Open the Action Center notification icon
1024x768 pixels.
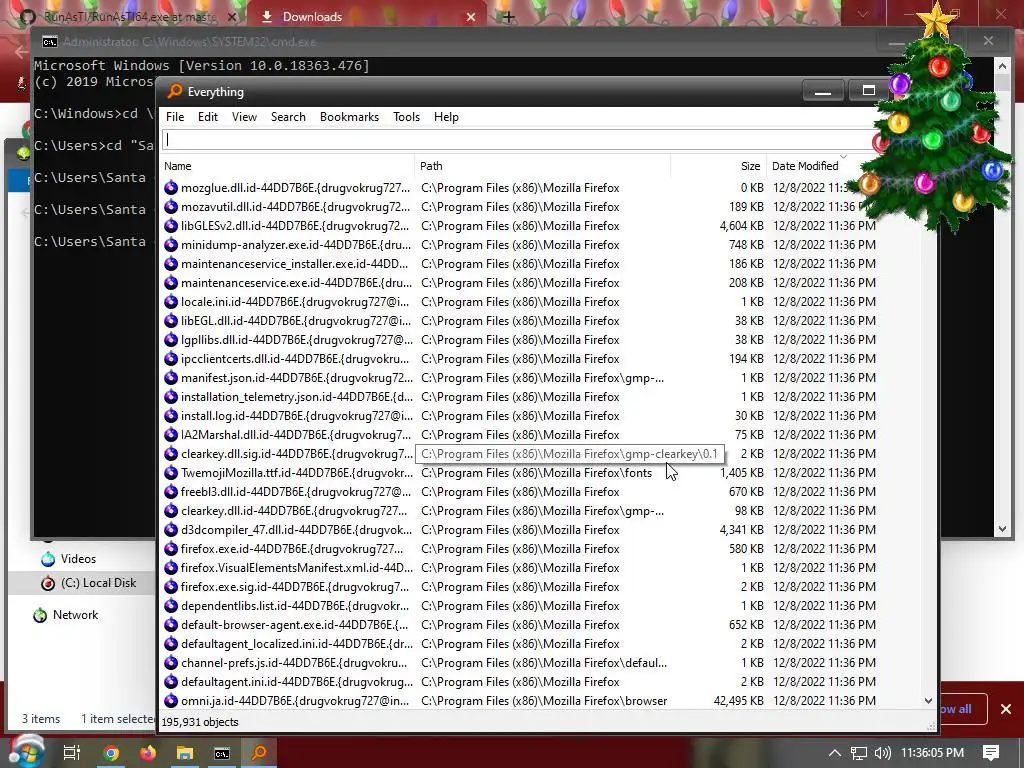(x=991, y=753)
